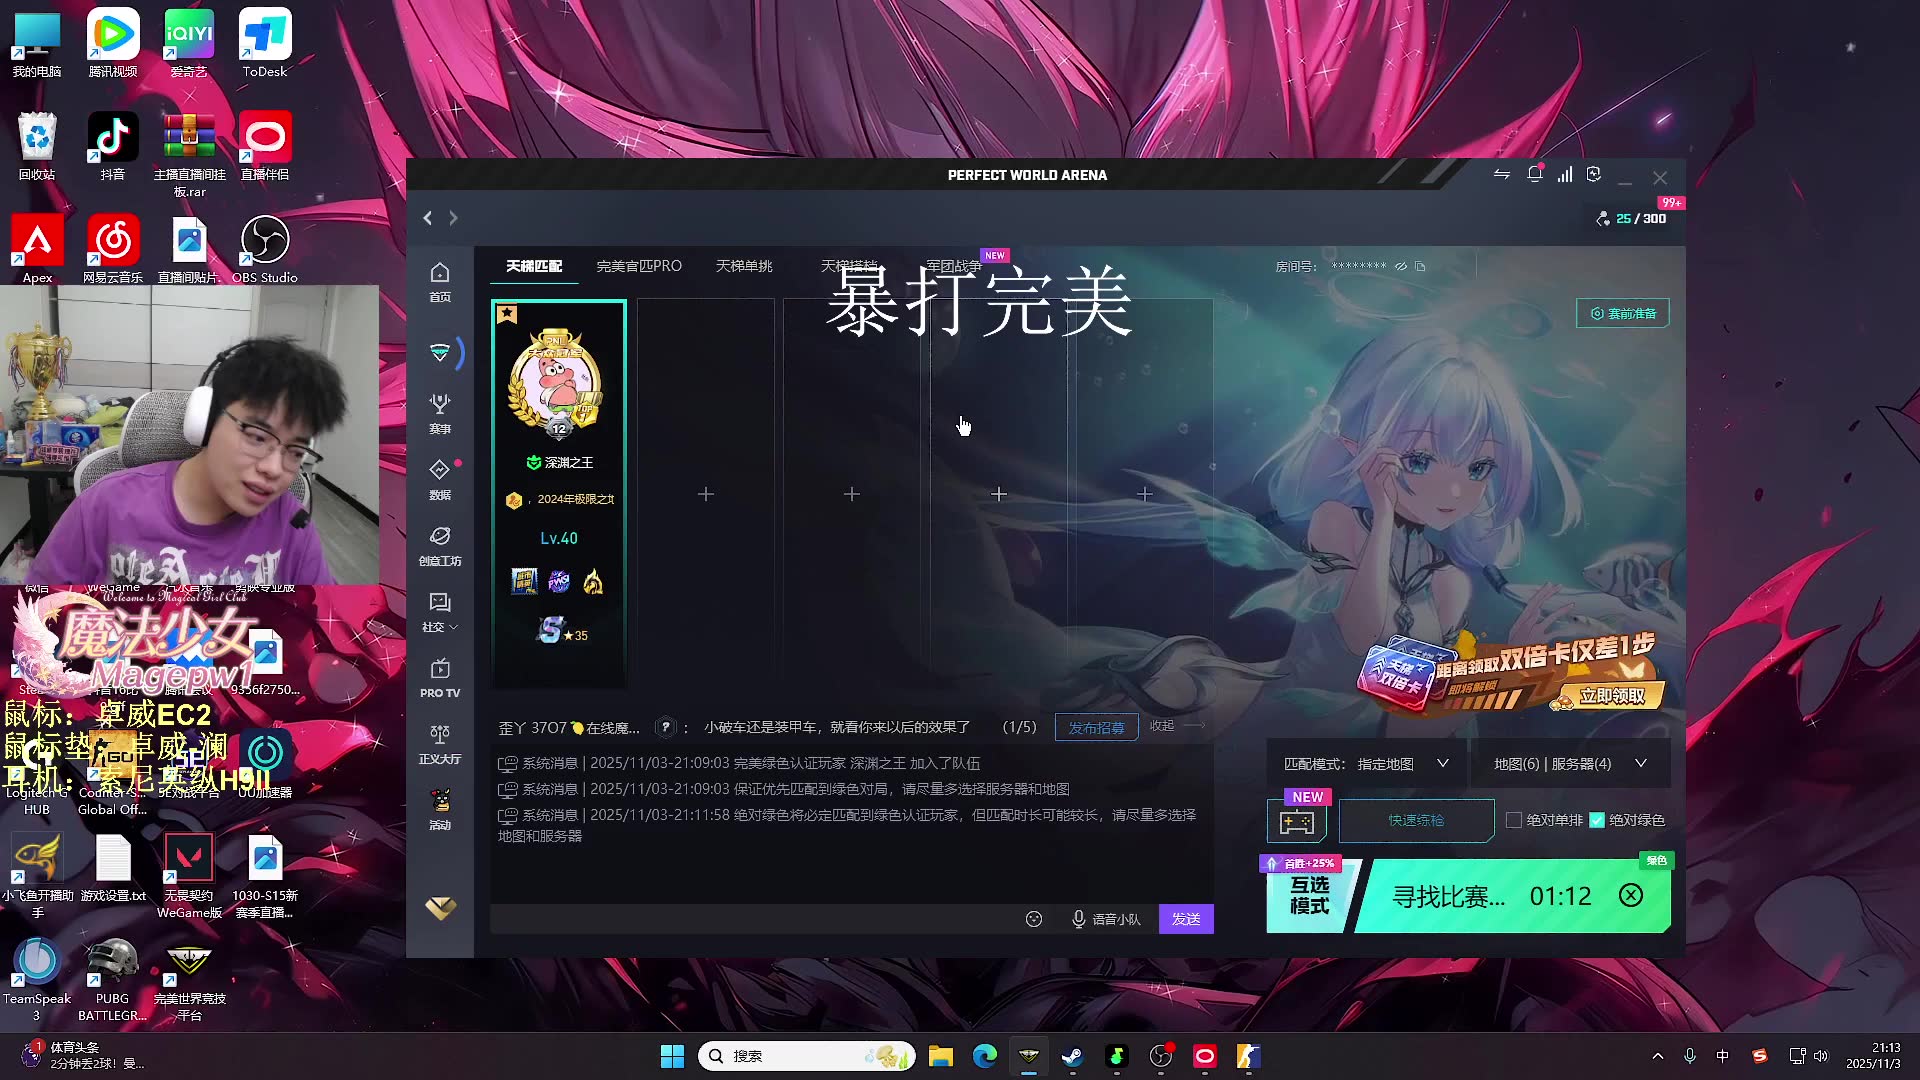Screen dimensions: 1920x1080
Task: Open the notification bell in title bar
Action: 1534,175
